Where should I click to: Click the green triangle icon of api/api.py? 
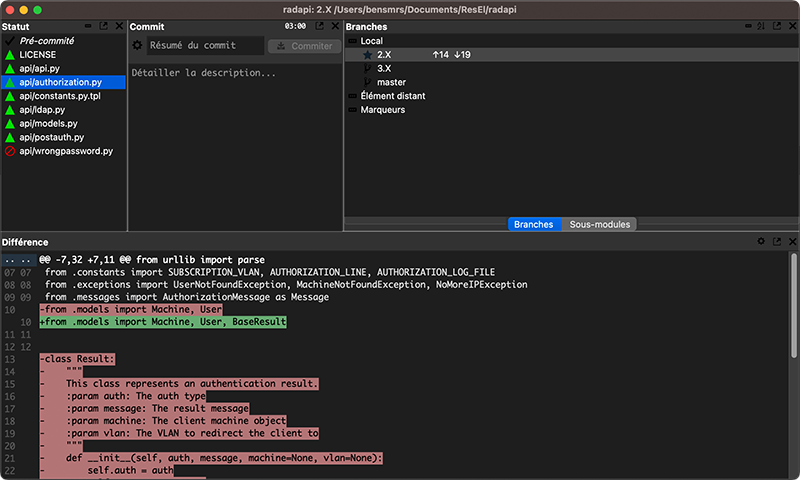(x=10, y=68)
